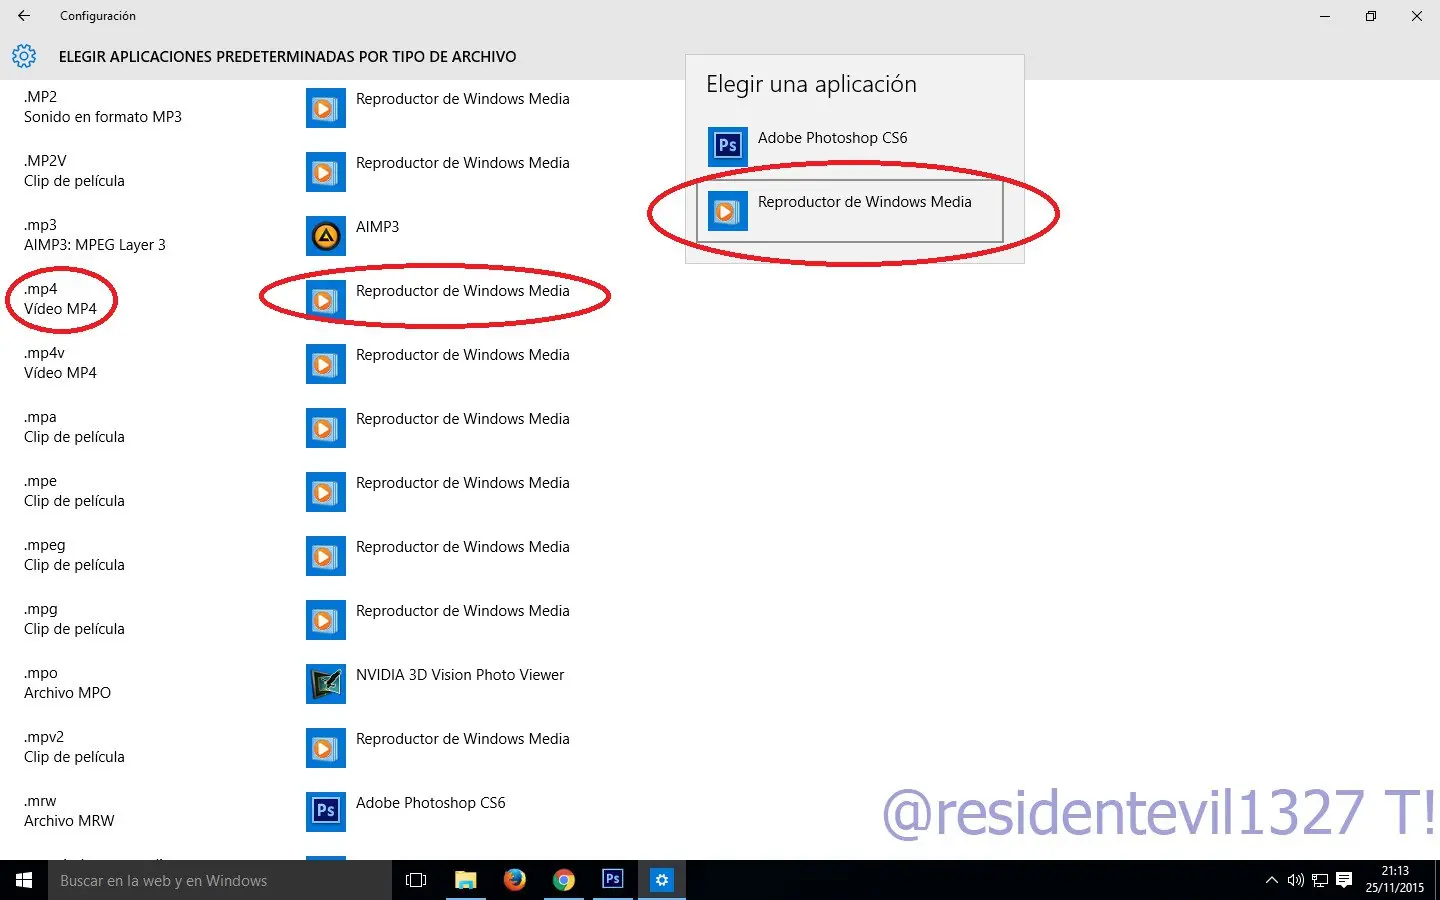
Task: Open the Action Center notifications icon
Action: click(x=1344, y=880)
